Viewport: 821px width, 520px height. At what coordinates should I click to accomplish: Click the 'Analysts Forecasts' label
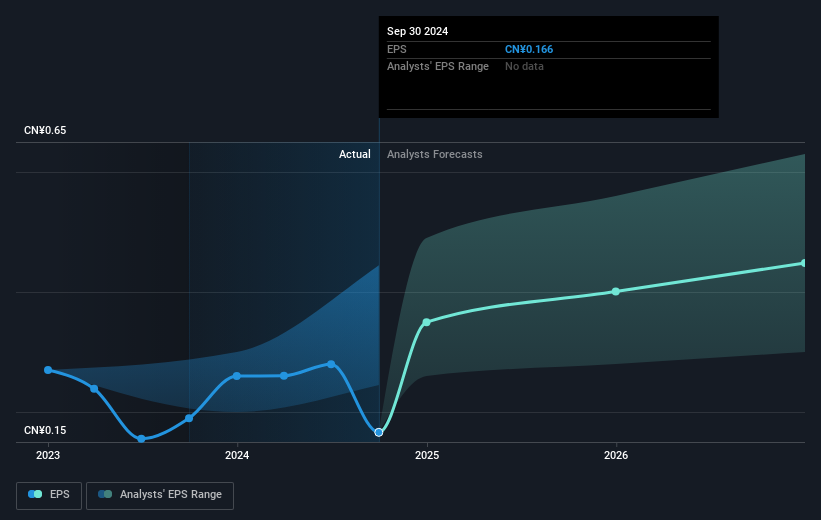[x=435, y=154]
